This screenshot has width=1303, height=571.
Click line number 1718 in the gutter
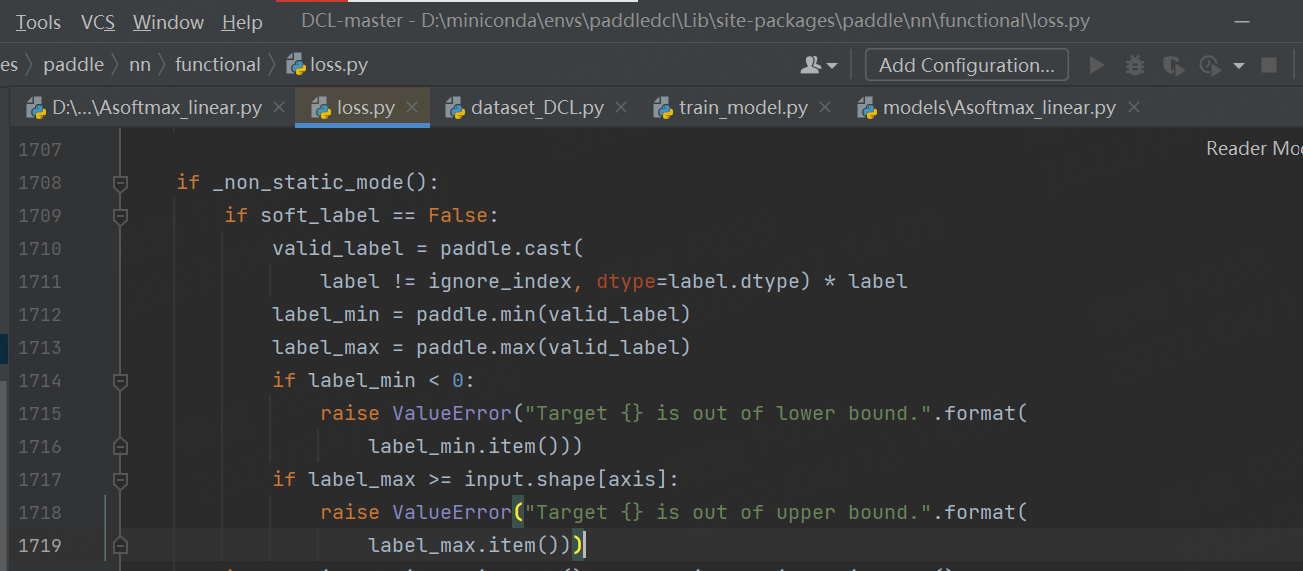point(39,513)
